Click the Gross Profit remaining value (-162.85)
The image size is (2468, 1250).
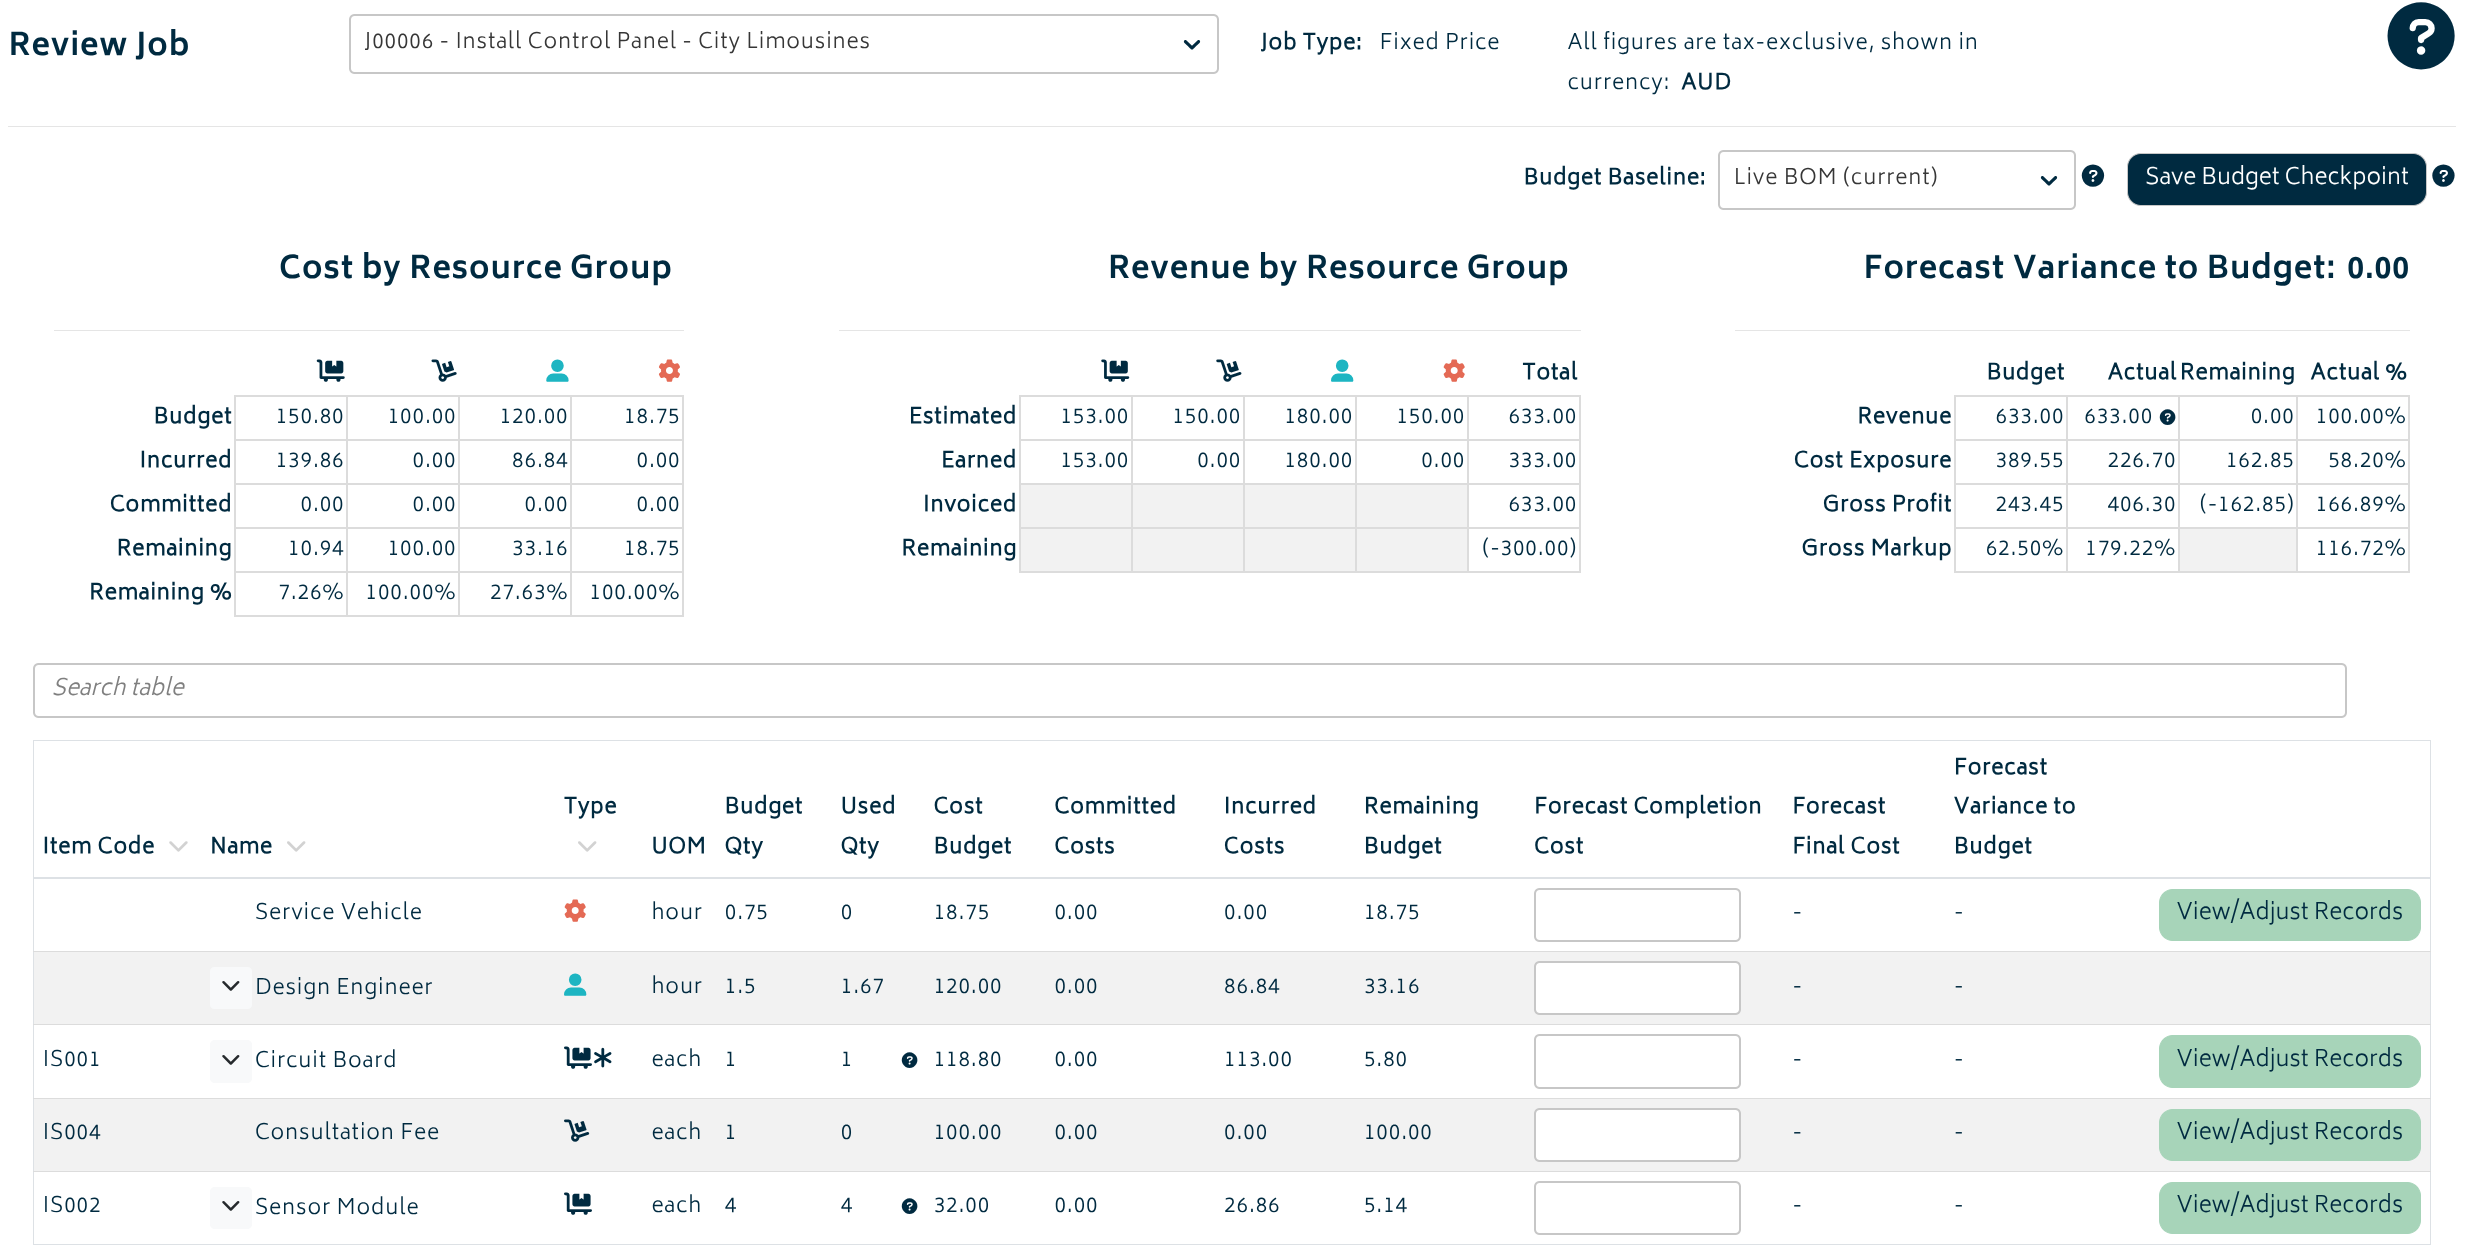[x=2246, y=504]
